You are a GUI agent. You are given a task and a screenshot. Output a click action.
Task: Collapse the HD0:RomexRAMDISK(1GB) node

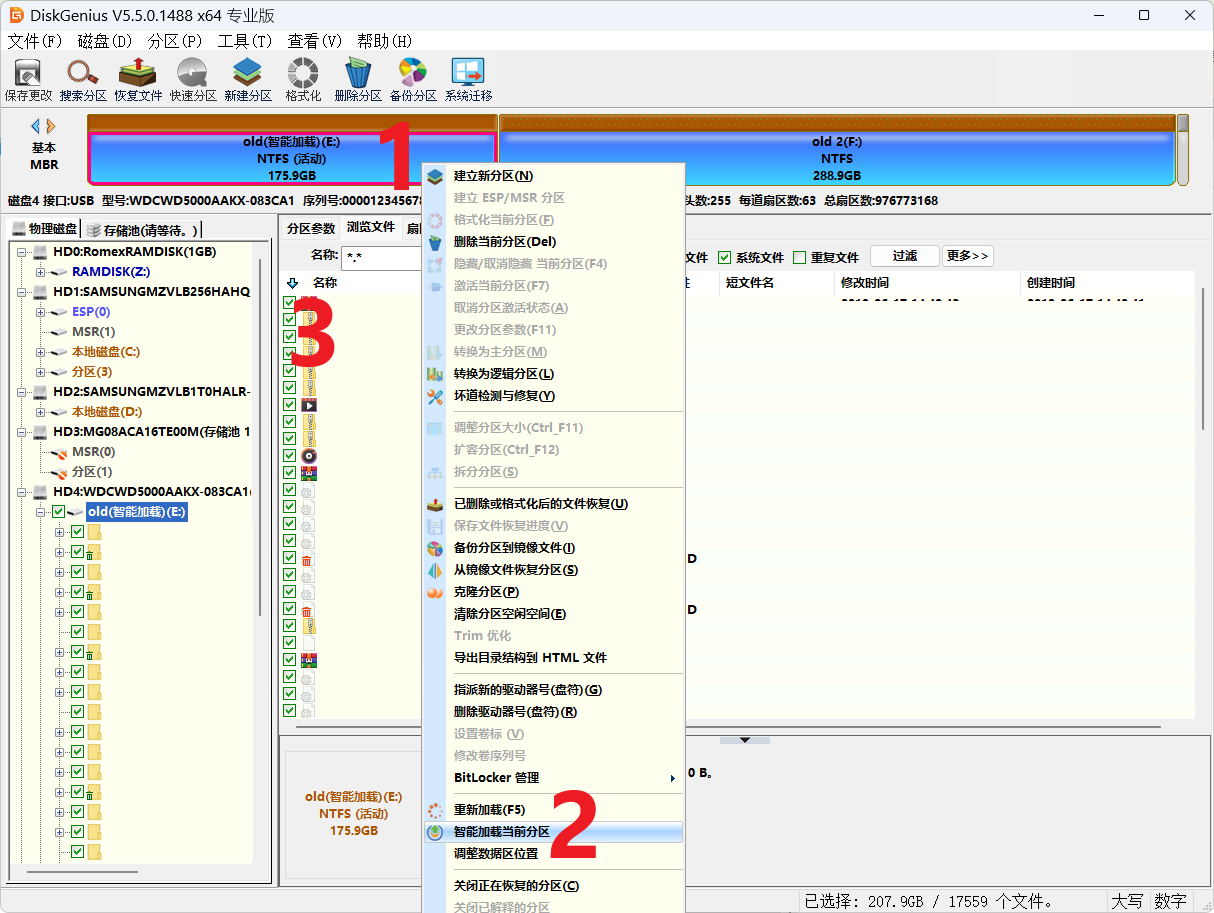24,252
